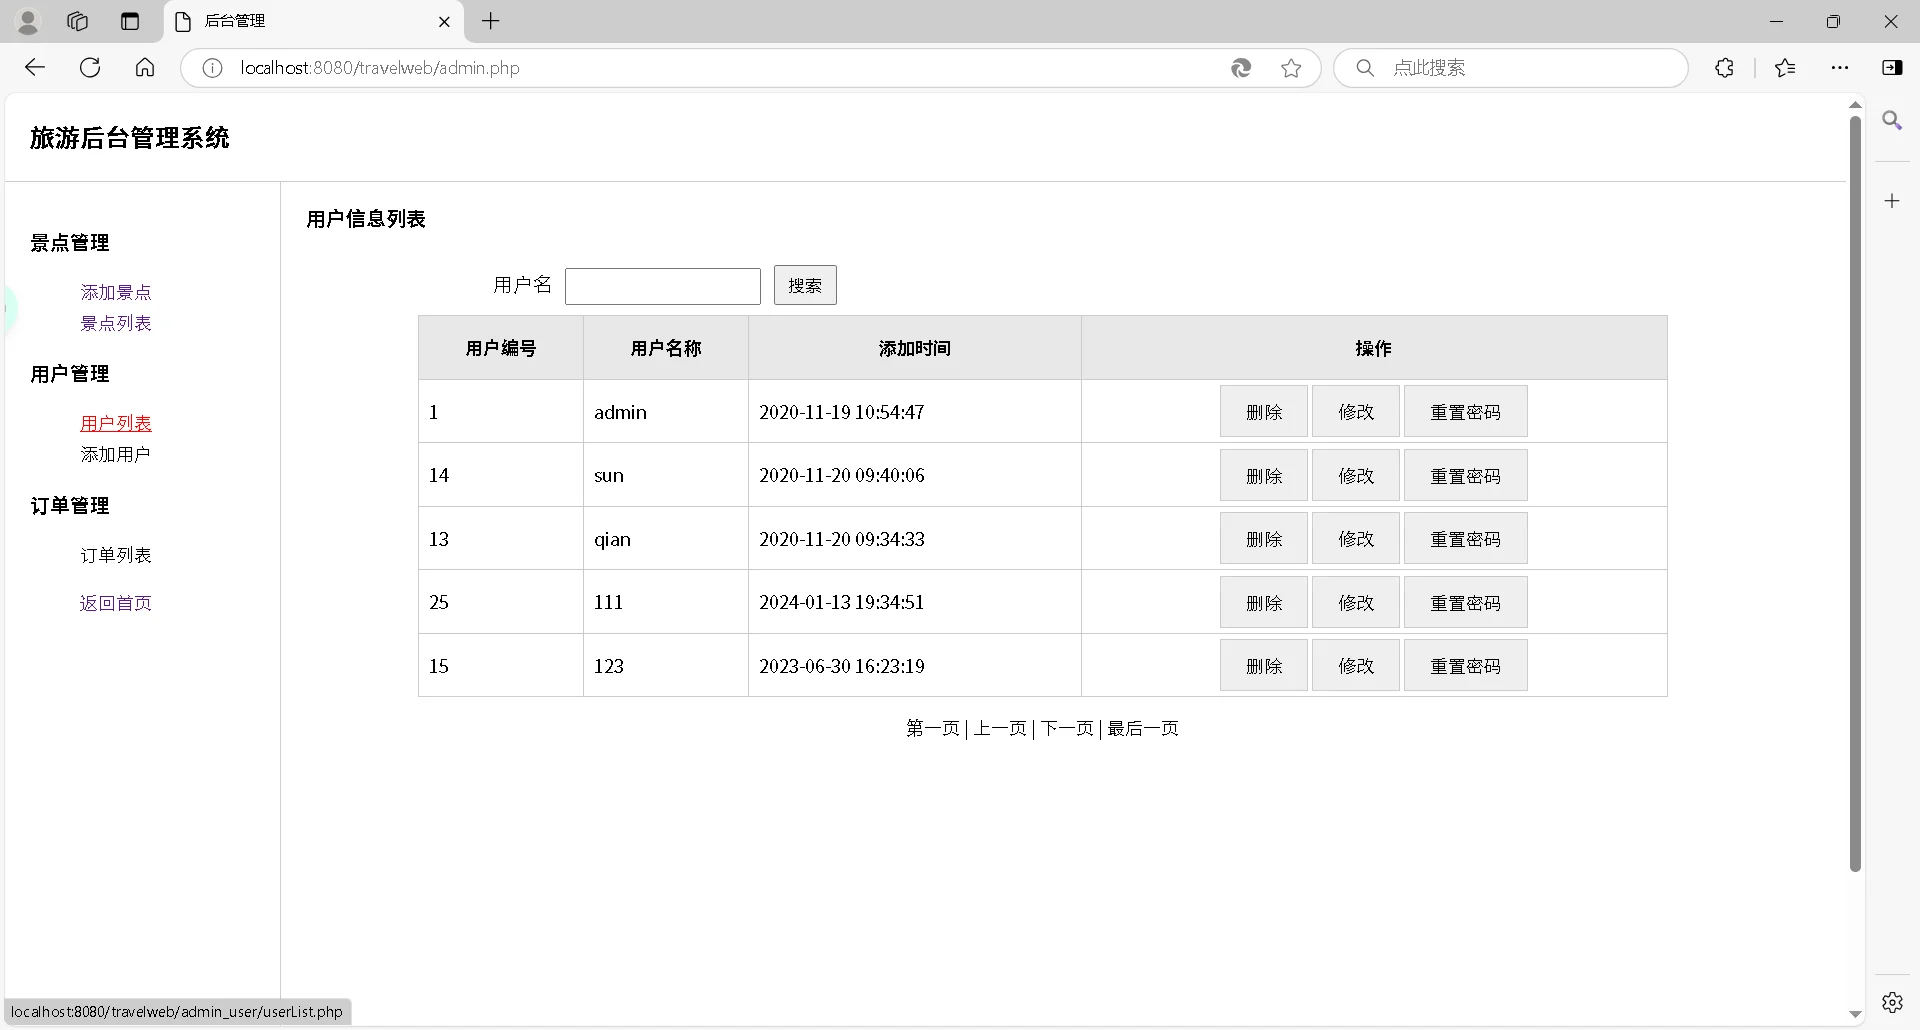Open the split screen view icon
The width and height of the screenshot is (1920, 1030).
[1894, 68]
